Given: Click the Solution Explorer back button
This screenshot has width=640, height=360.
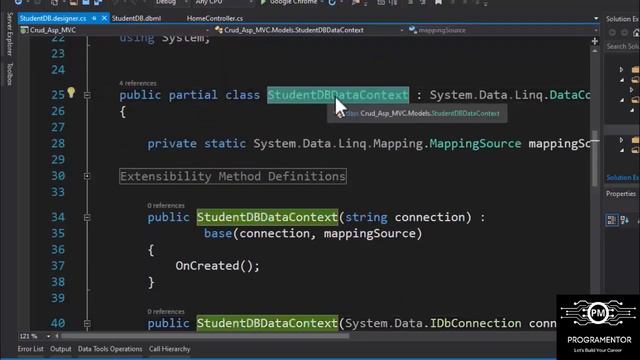Looking at the screenshot, I should [612, 32].
